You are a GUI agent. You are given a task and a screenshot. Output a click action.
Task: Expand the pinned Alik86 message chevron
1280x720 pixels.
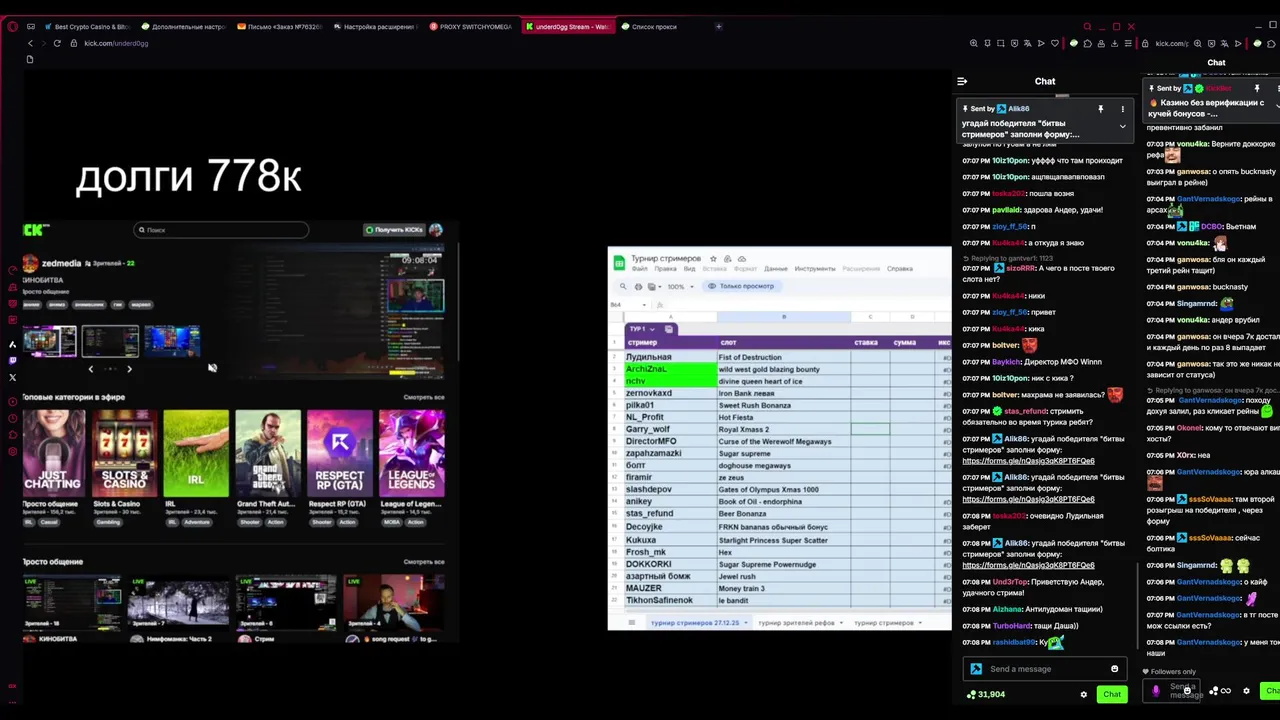pos(1122,127)
